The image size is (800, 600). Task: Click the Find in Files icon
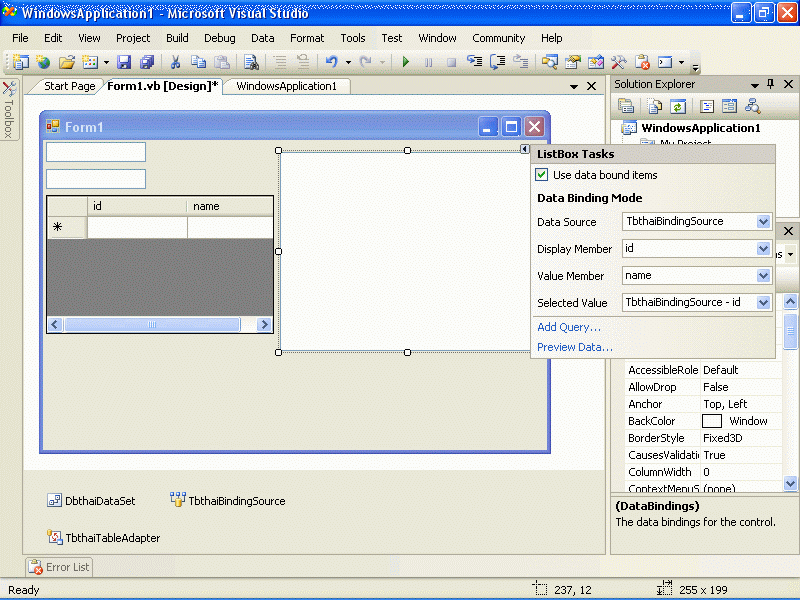point(251,62)
